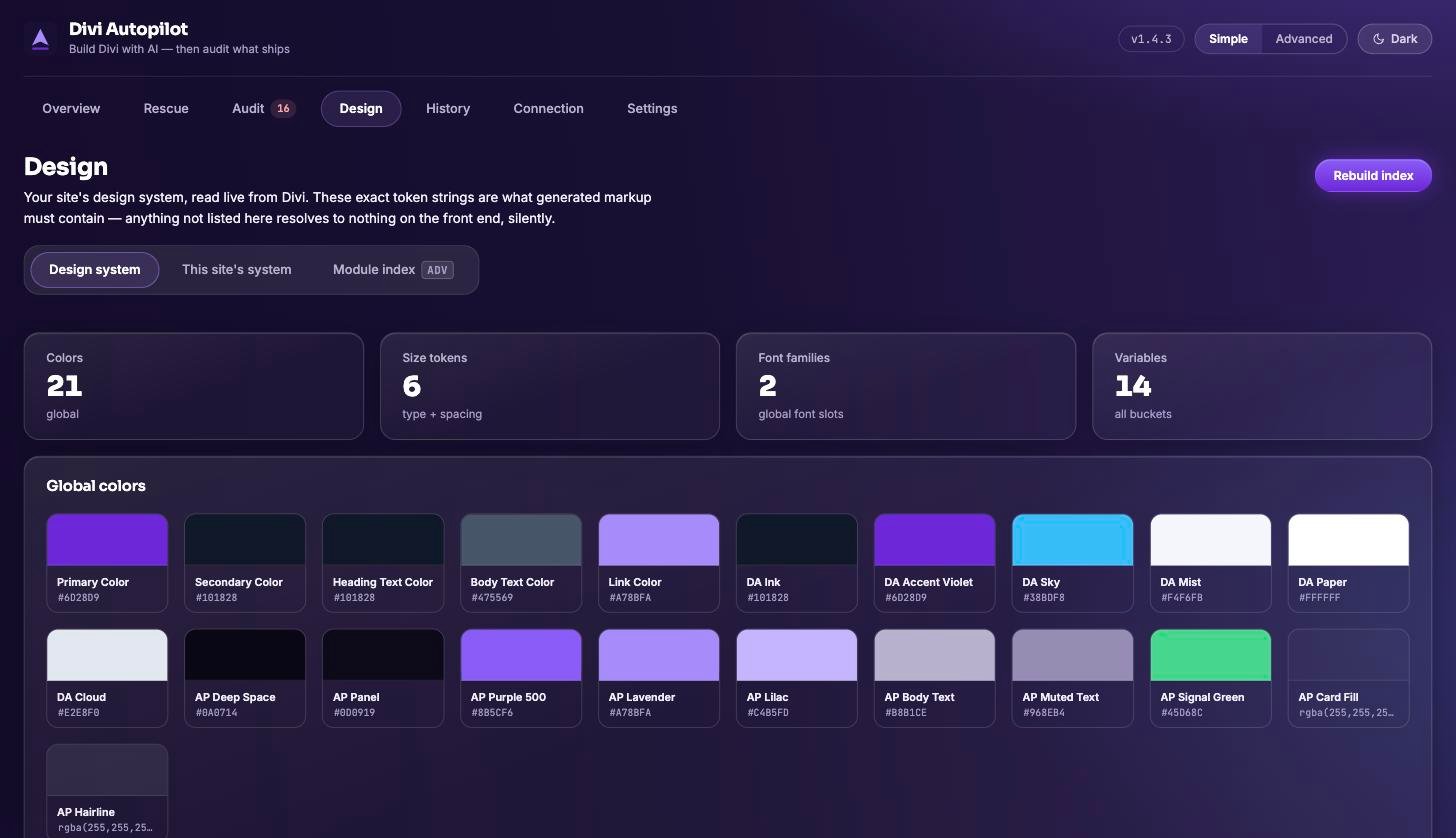
Task: Click the Size tokens stat card
Action: pos(550,386)
